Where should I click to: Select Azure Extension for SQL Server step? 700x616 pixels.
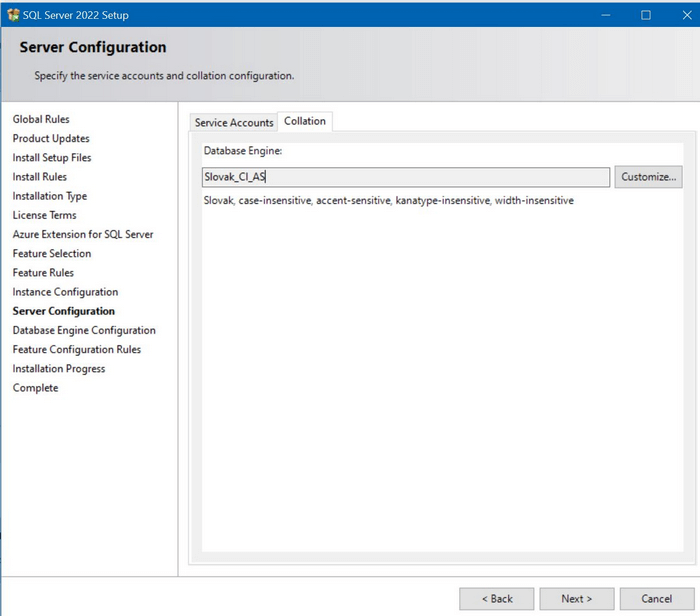click(x=83, y=234)
